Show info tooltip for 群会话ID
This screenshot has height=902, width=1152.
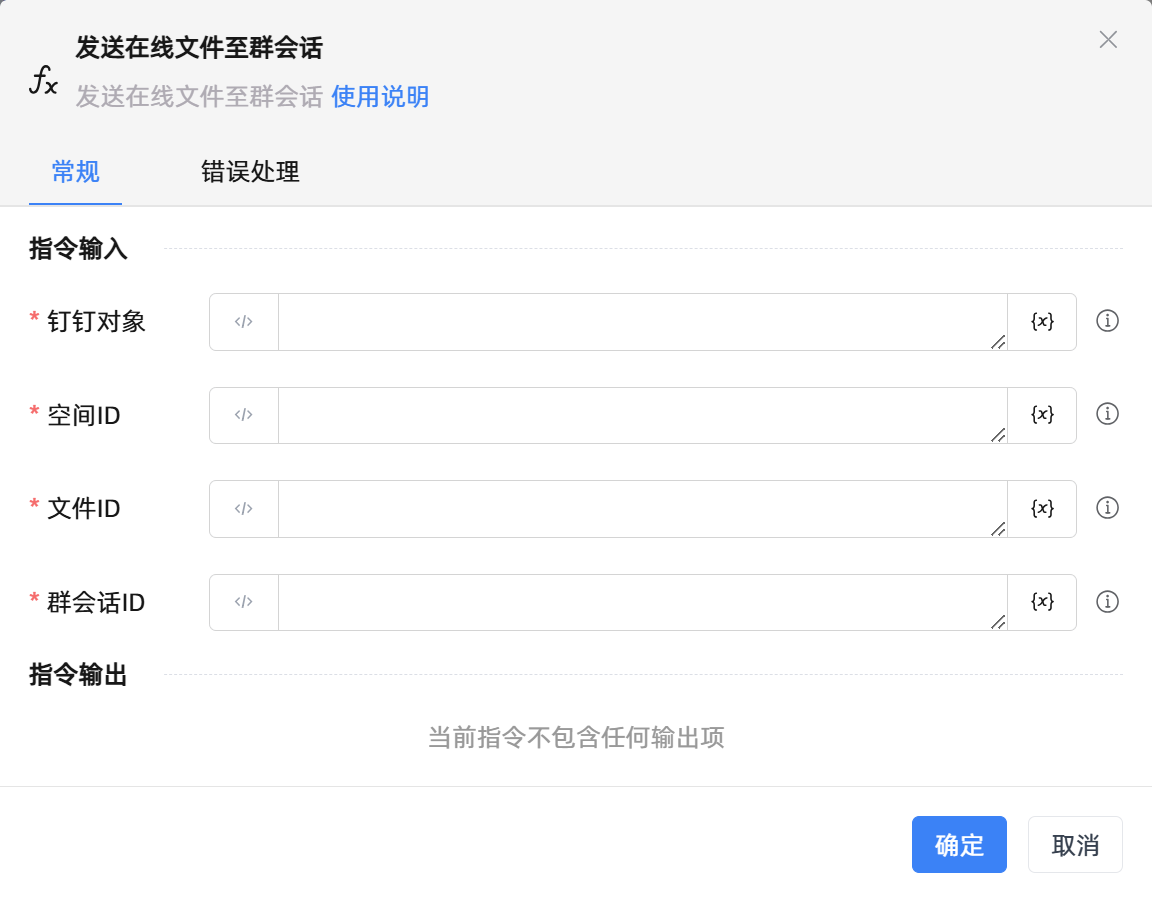[1107, 602]
